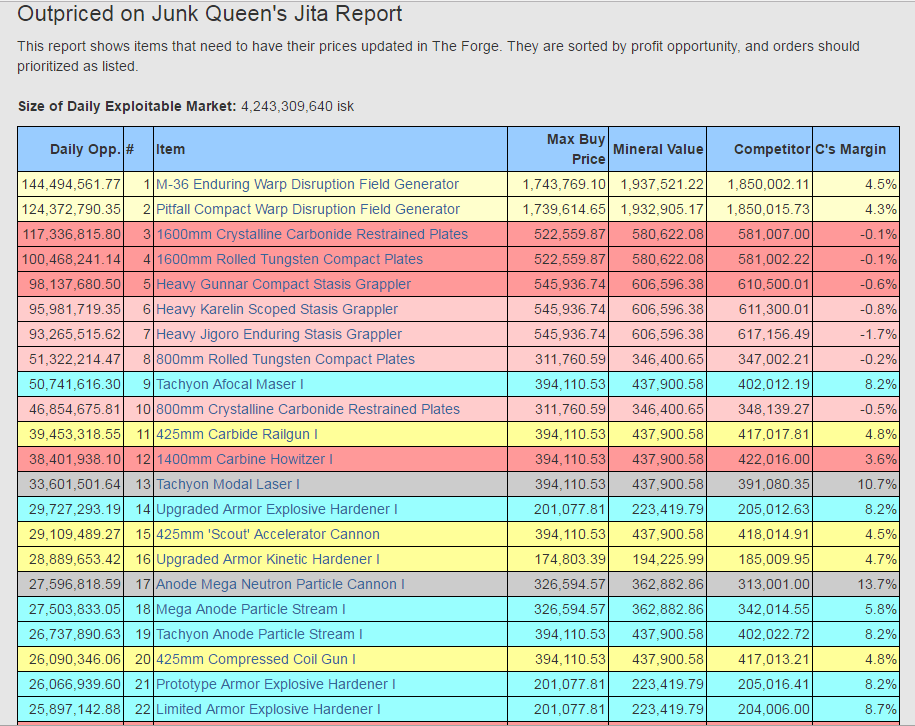The height and width of the screenshot is (726, 915).
Task: Click the Daily Opp. column header
Action: pyautogui.click(x=71, y=149)
